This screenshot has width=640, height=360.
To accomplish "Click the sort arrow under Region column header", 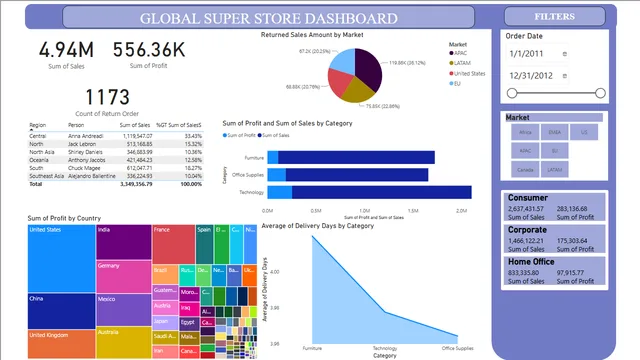I will pyautogui.click(x=31, y=130).
